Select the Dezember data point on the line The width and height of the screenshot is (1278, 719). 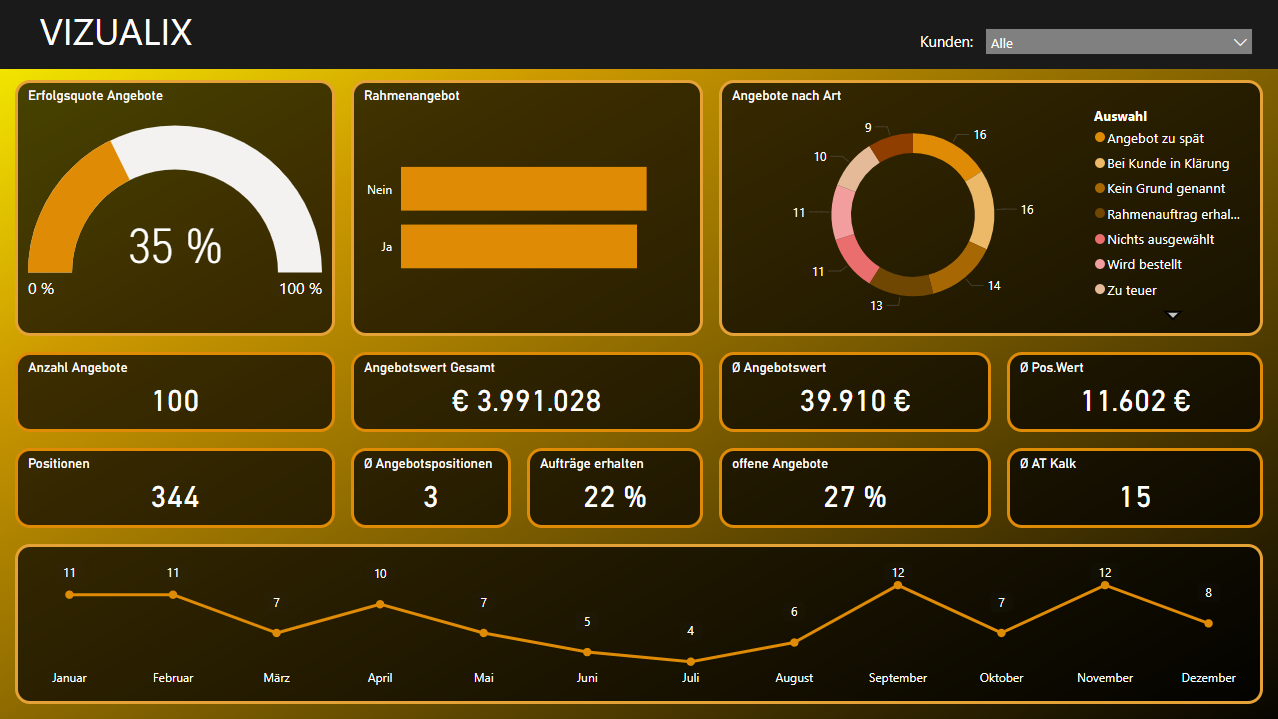click(1208, 623)
